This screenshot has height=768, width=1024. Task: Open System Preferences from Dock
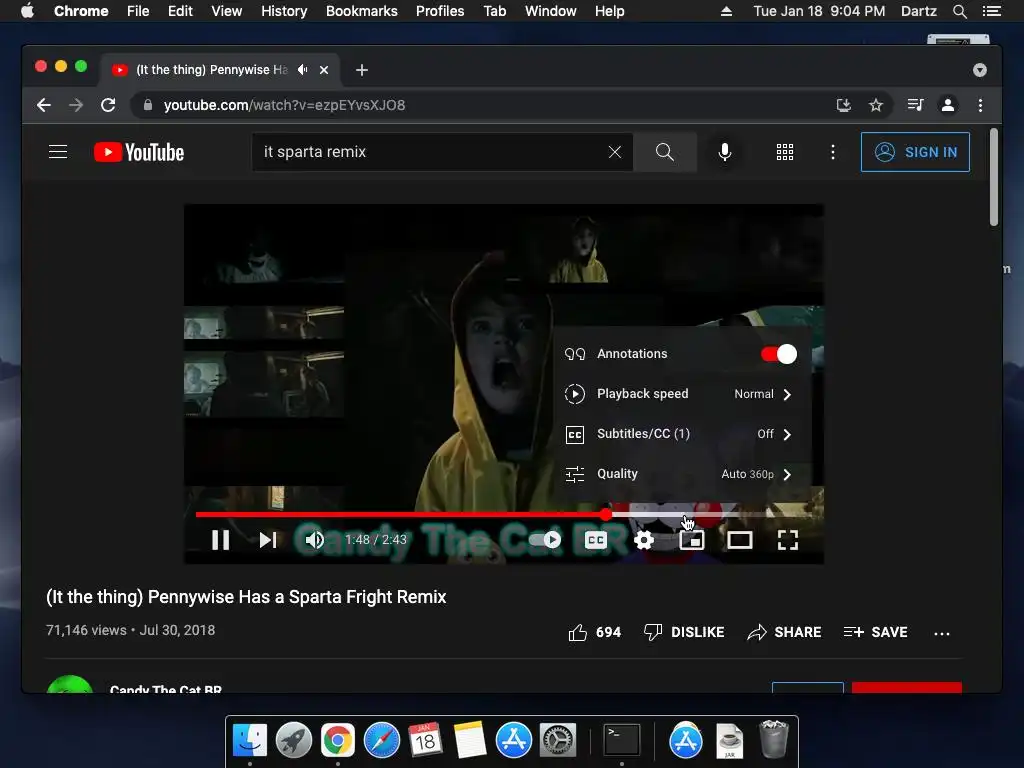pos(558,741)
